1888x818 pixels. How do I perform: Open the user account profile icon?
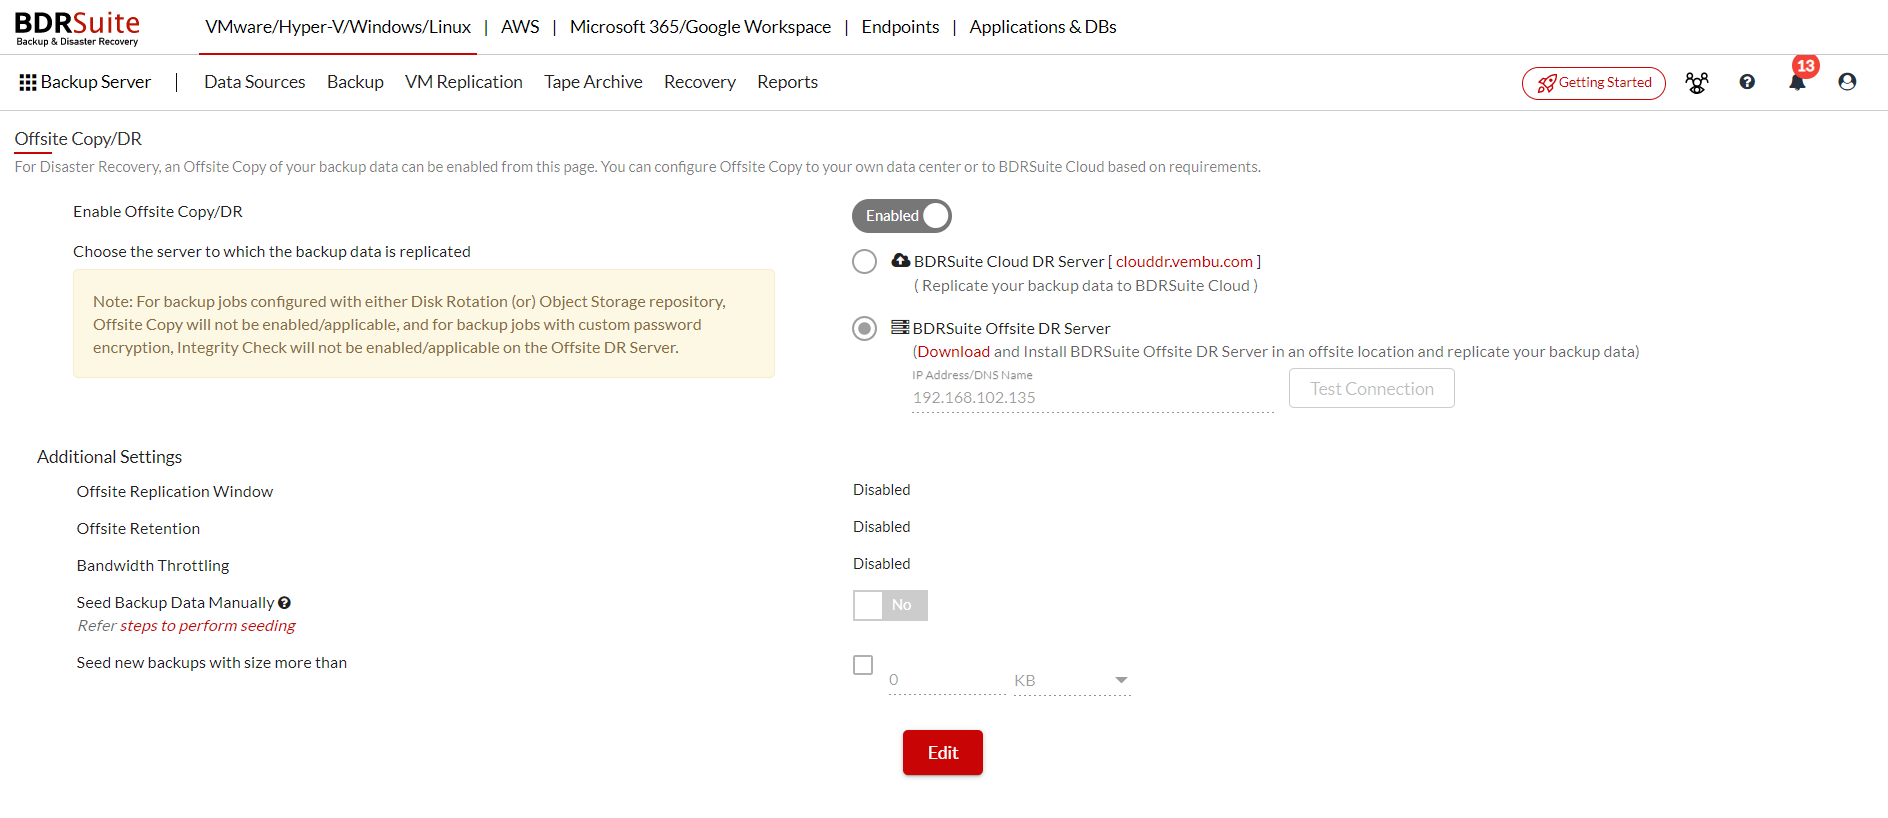click(x=1847, y=82)
